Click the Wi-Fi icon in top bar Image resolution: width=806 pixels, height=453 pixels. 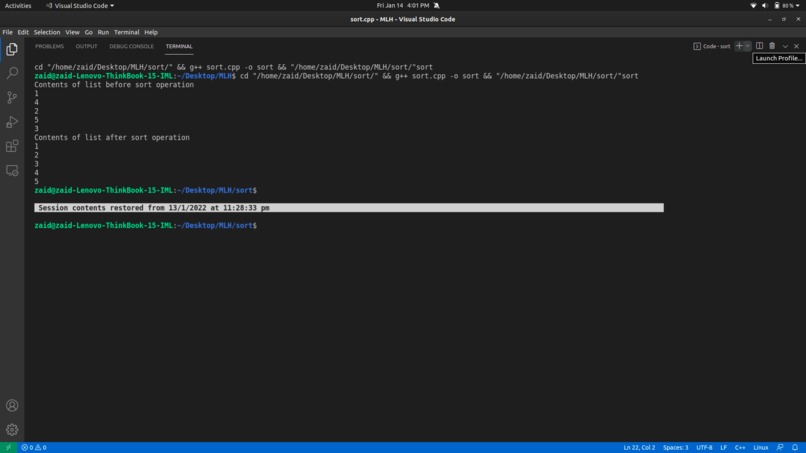click(x=753, y=6)
